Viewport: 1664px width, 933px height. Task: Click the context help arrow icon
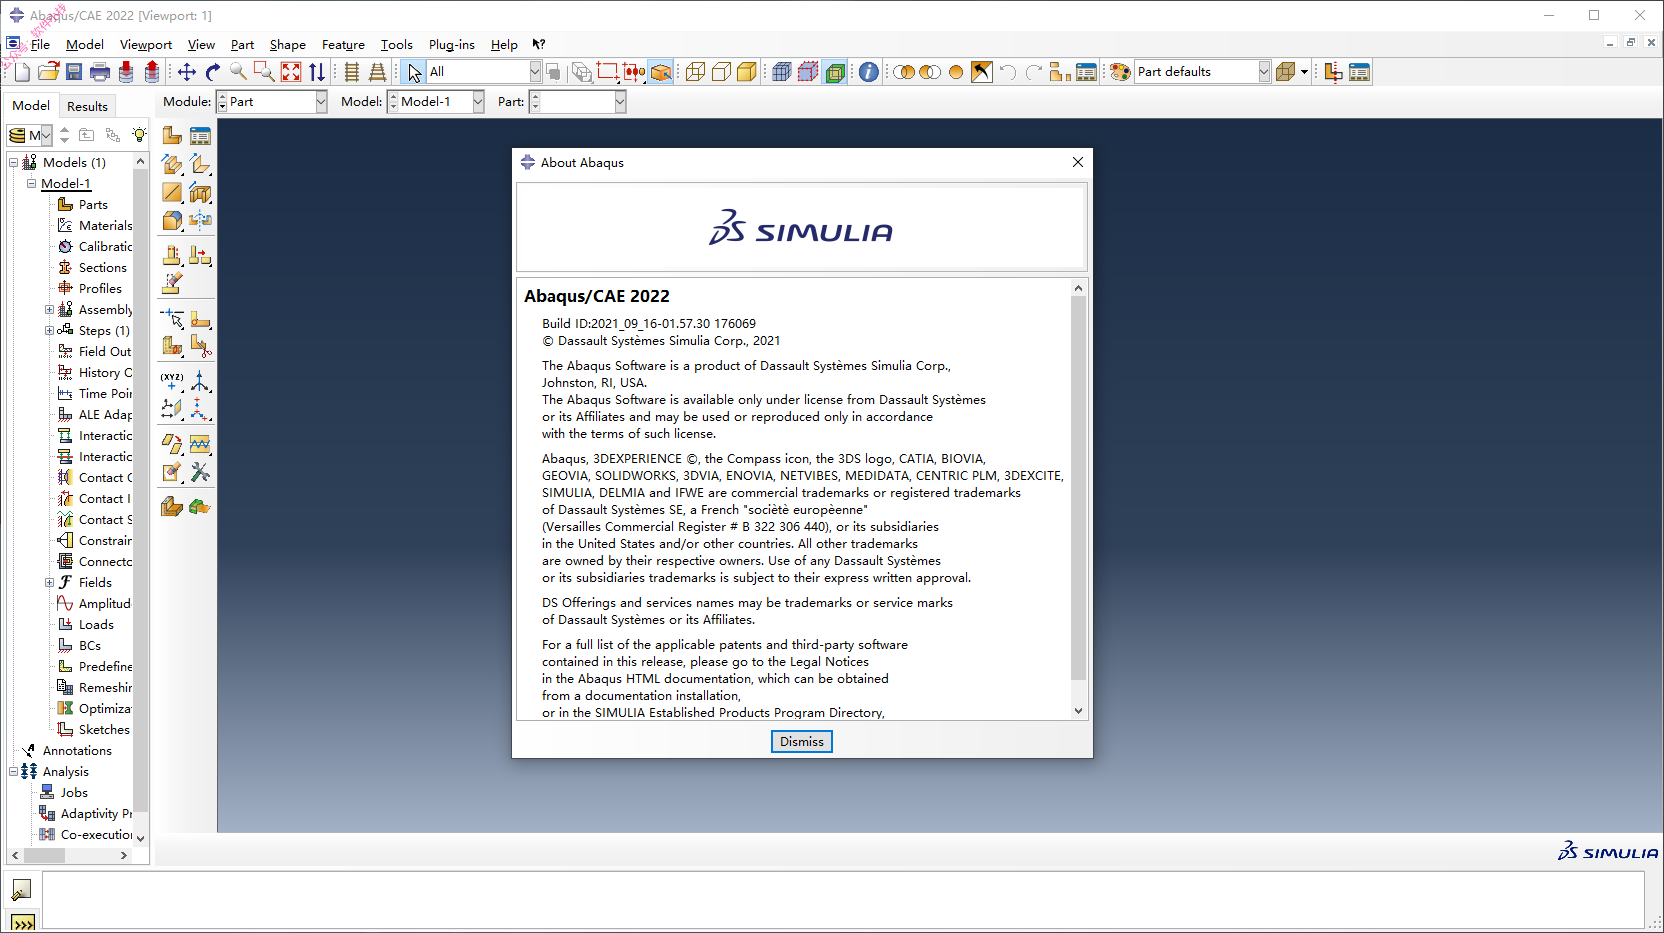point(539,45)
